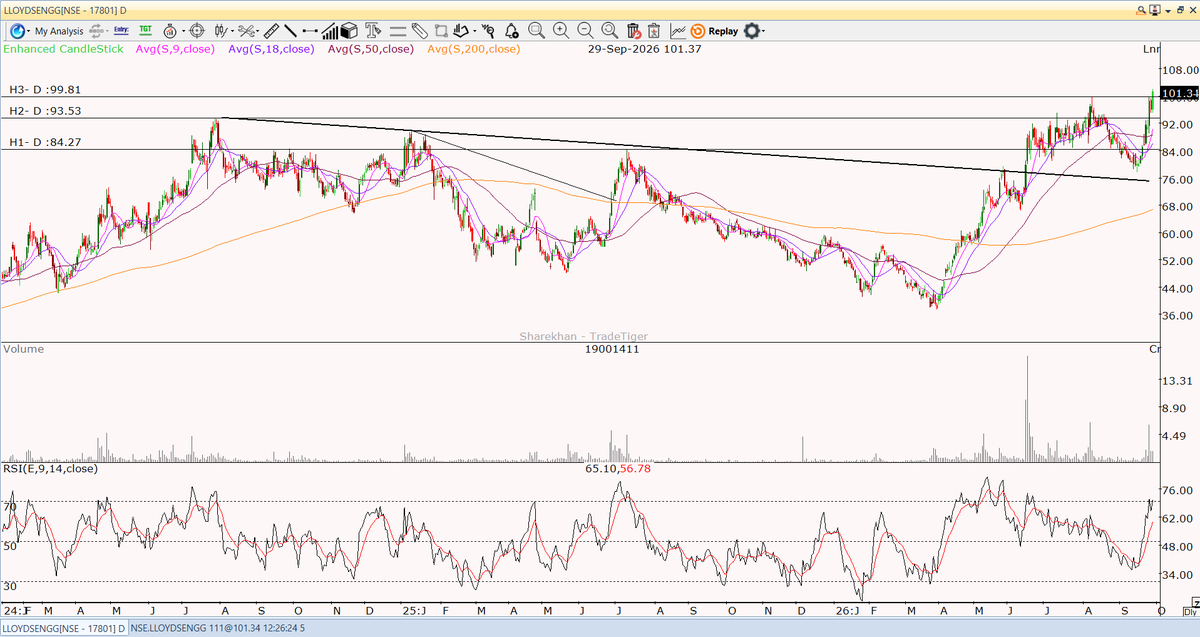Select the text annotation tool
1200x637 pixels.
point(373,31)
